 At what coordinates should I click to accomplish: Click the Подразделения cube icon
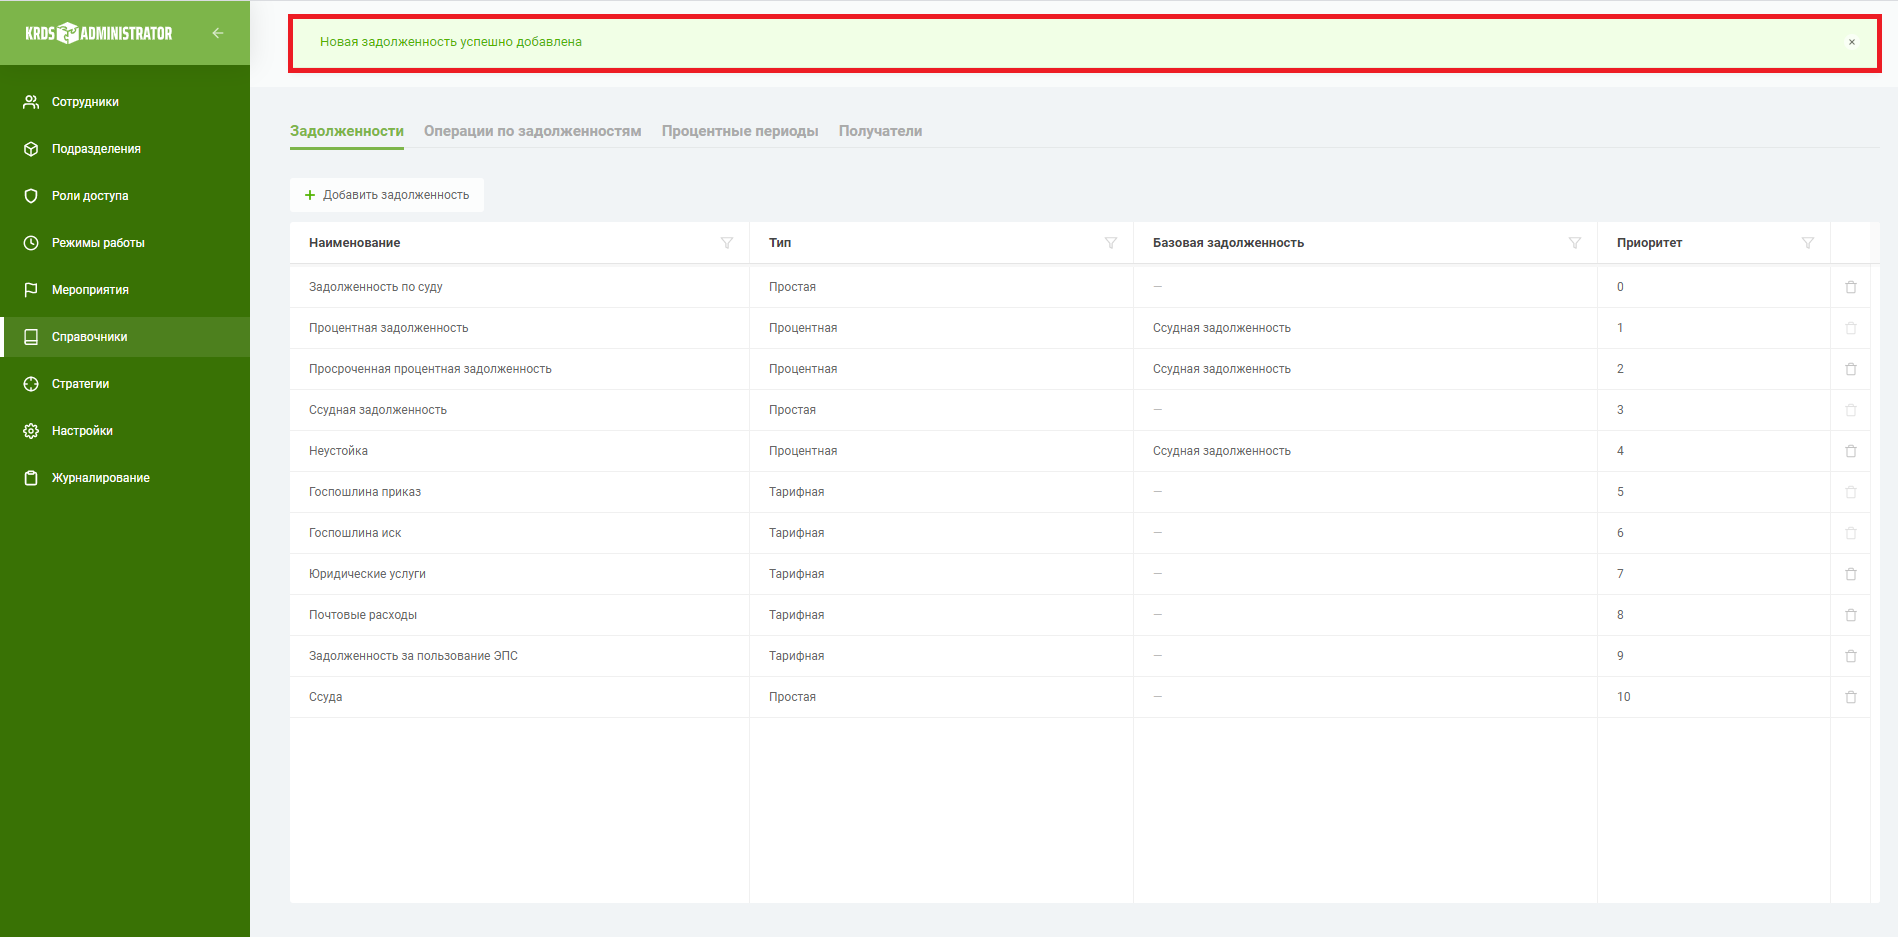pos(31,149)
